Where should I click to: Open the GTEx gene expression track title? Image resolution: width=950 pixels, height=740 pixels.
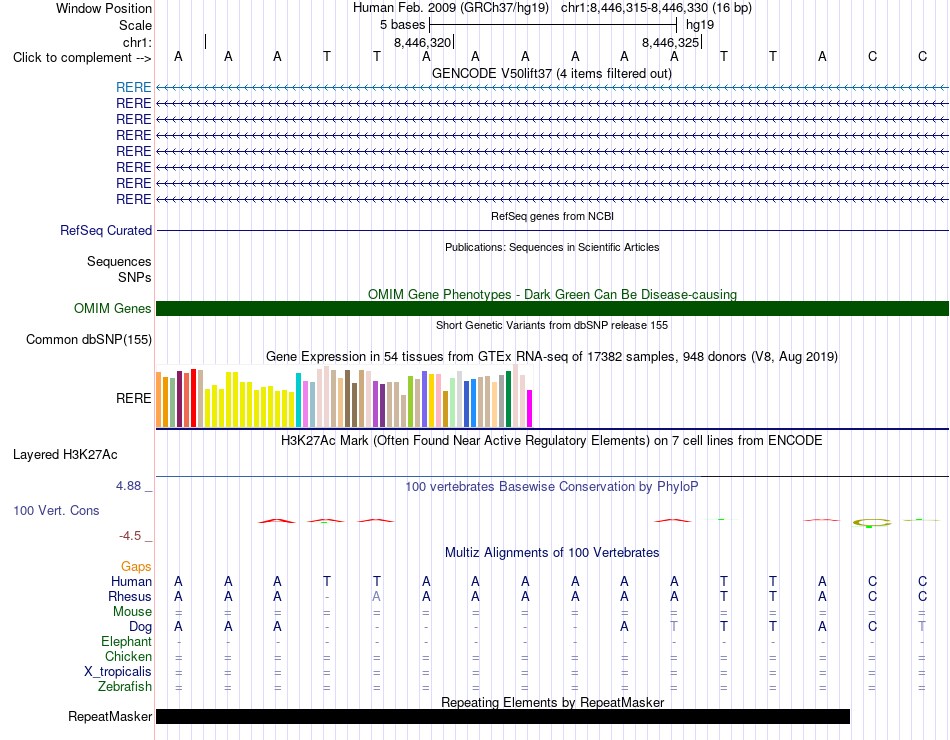click(x=552, y=356)
